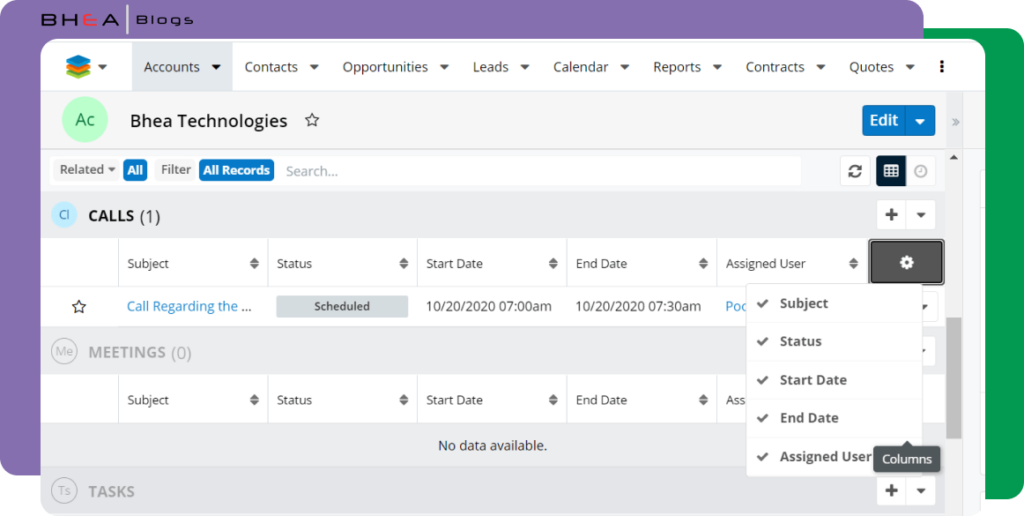
Task: Open the Call Regarding the ... link
Action: pyautogui.click(x=189, y=306)
